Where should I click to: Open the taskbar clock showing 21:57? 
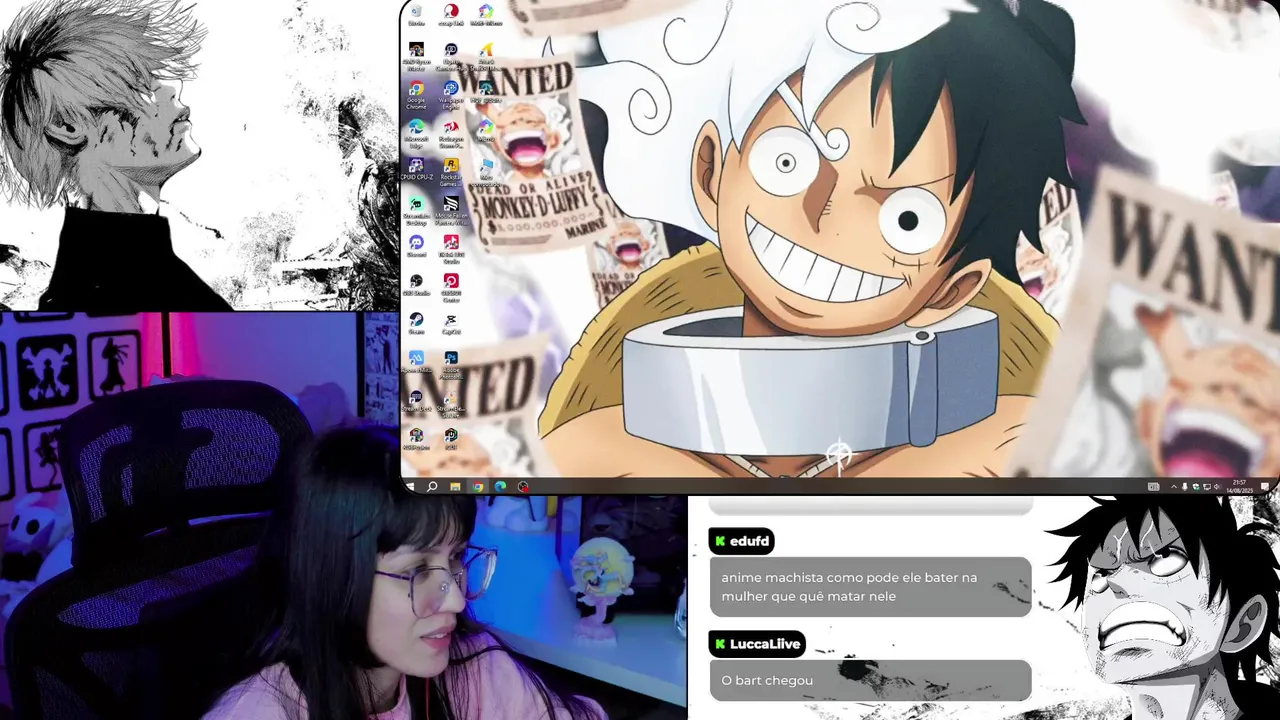coord(1240,487)
